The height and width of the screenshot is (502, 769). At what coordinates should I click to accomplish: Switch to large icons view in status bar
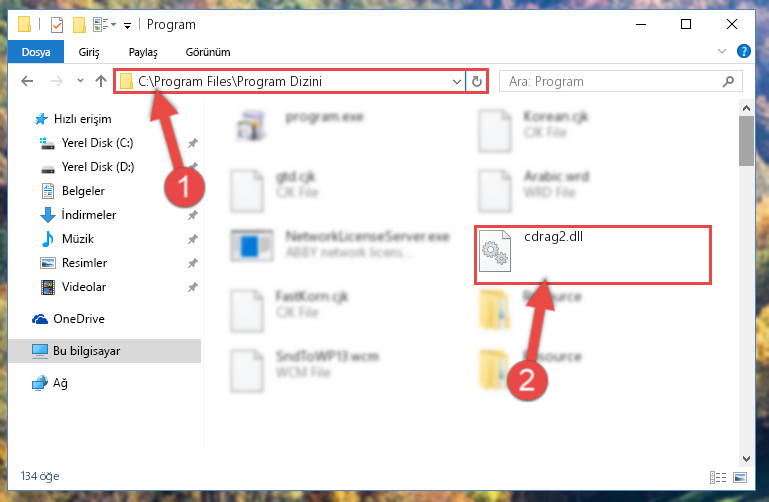(x=740, y=477)
